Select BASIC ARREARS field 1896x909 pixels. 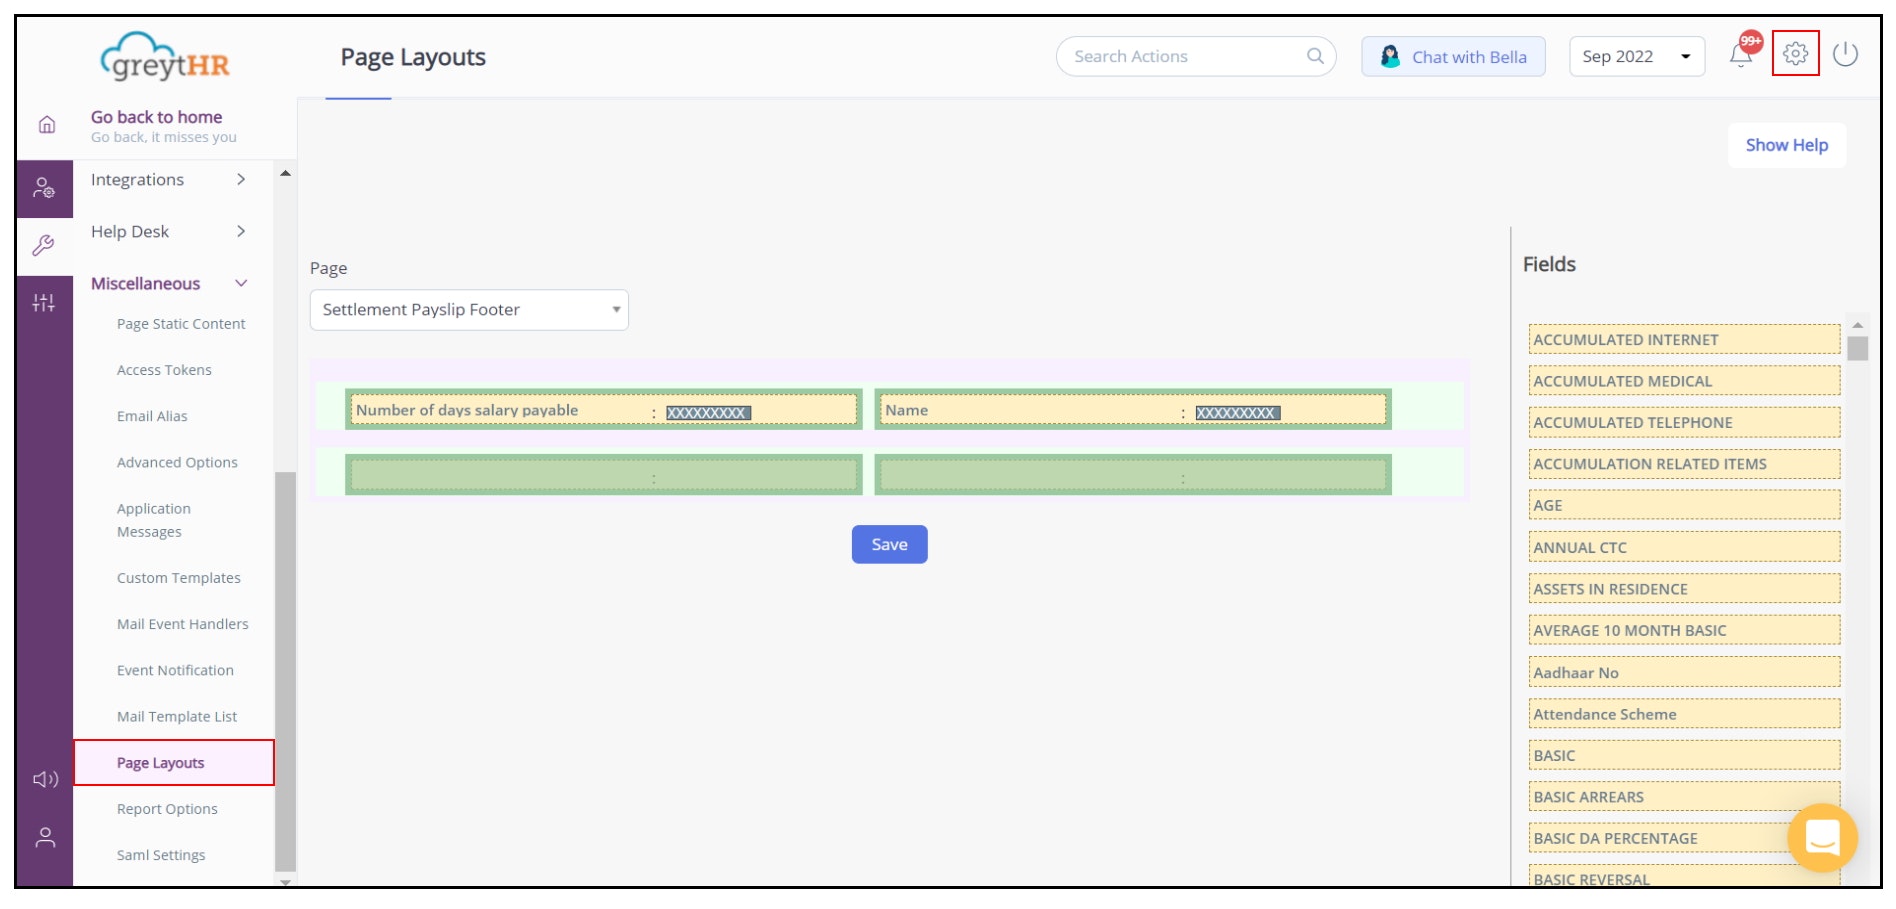1684,797
